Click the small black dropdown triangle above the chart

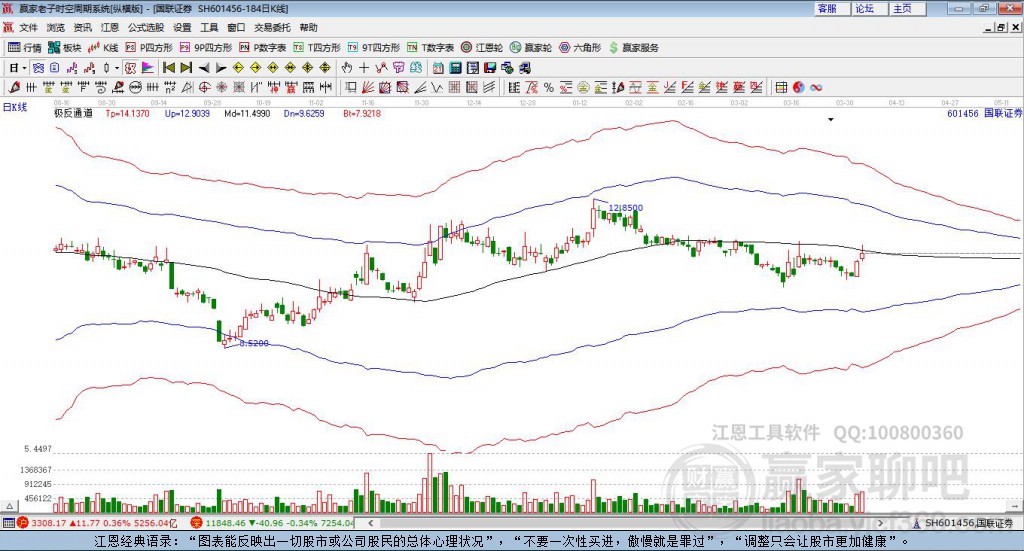tap(831, 119)
